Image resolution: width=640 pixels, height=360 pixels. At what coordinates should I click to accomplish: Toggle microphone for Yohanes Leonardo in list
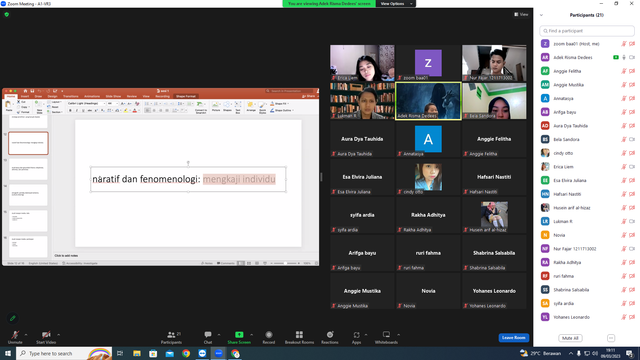(624, 317)
